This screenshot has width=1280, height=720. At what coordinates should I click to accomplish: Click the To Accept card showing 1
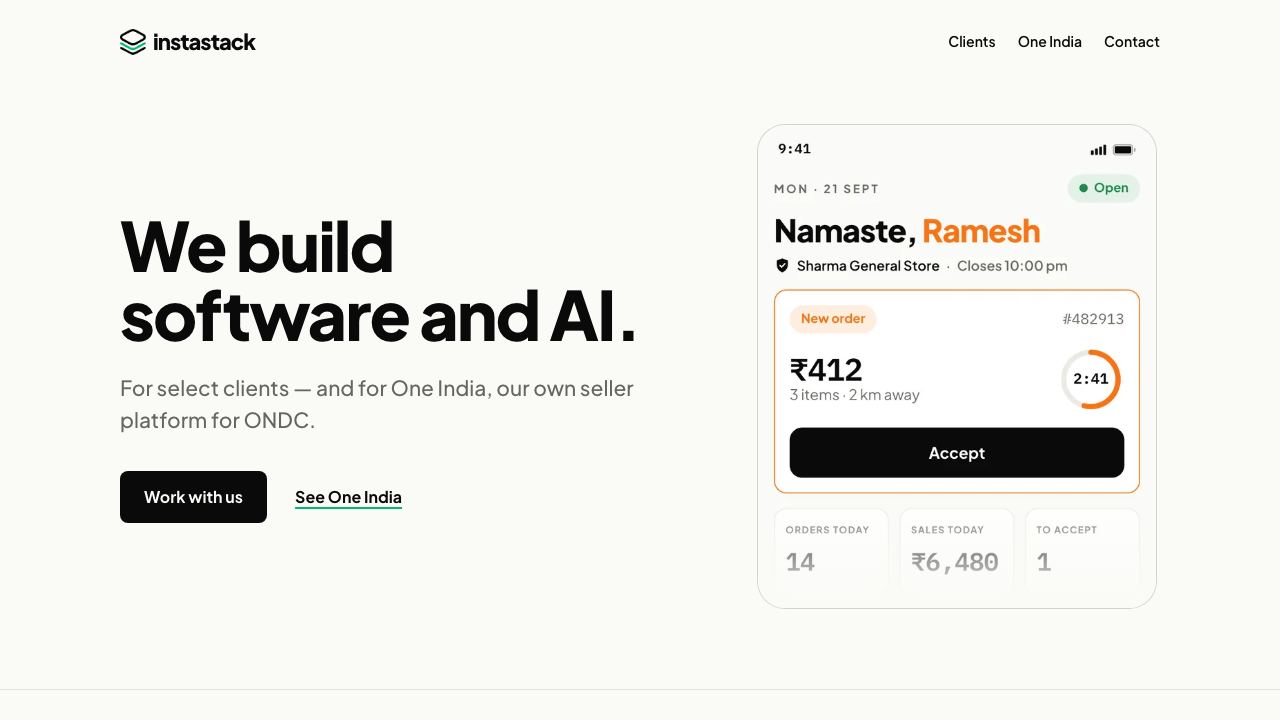(x=1083, y=551)
